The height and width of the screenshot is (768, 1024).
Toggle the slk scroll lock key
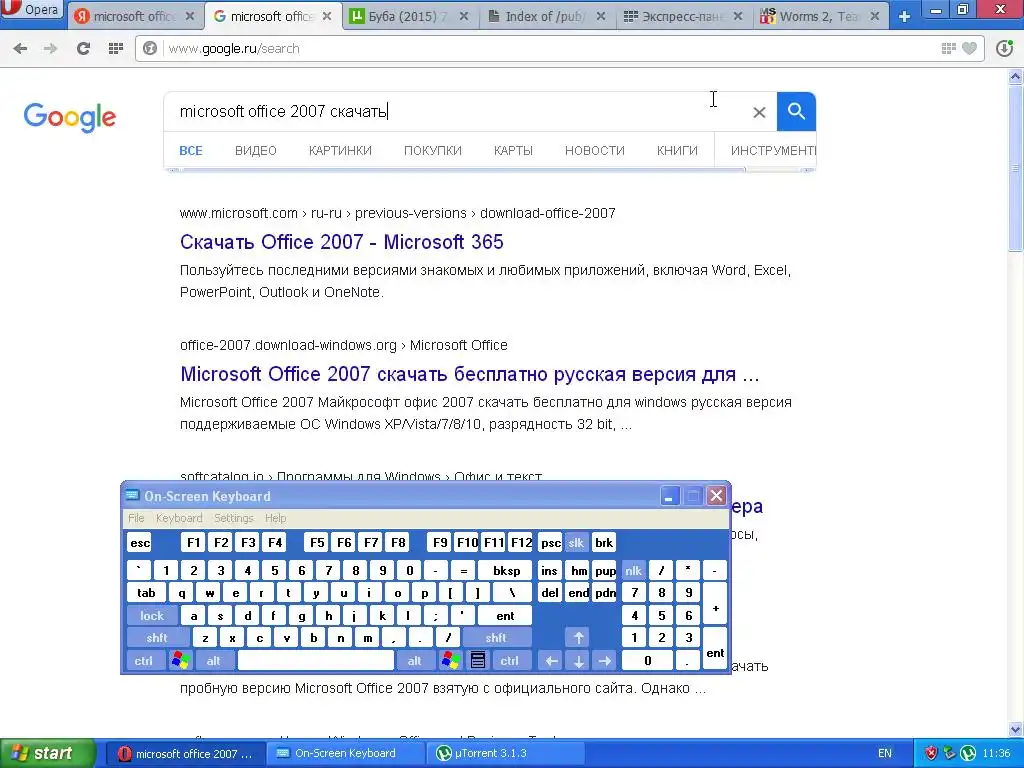coord(576,543)
